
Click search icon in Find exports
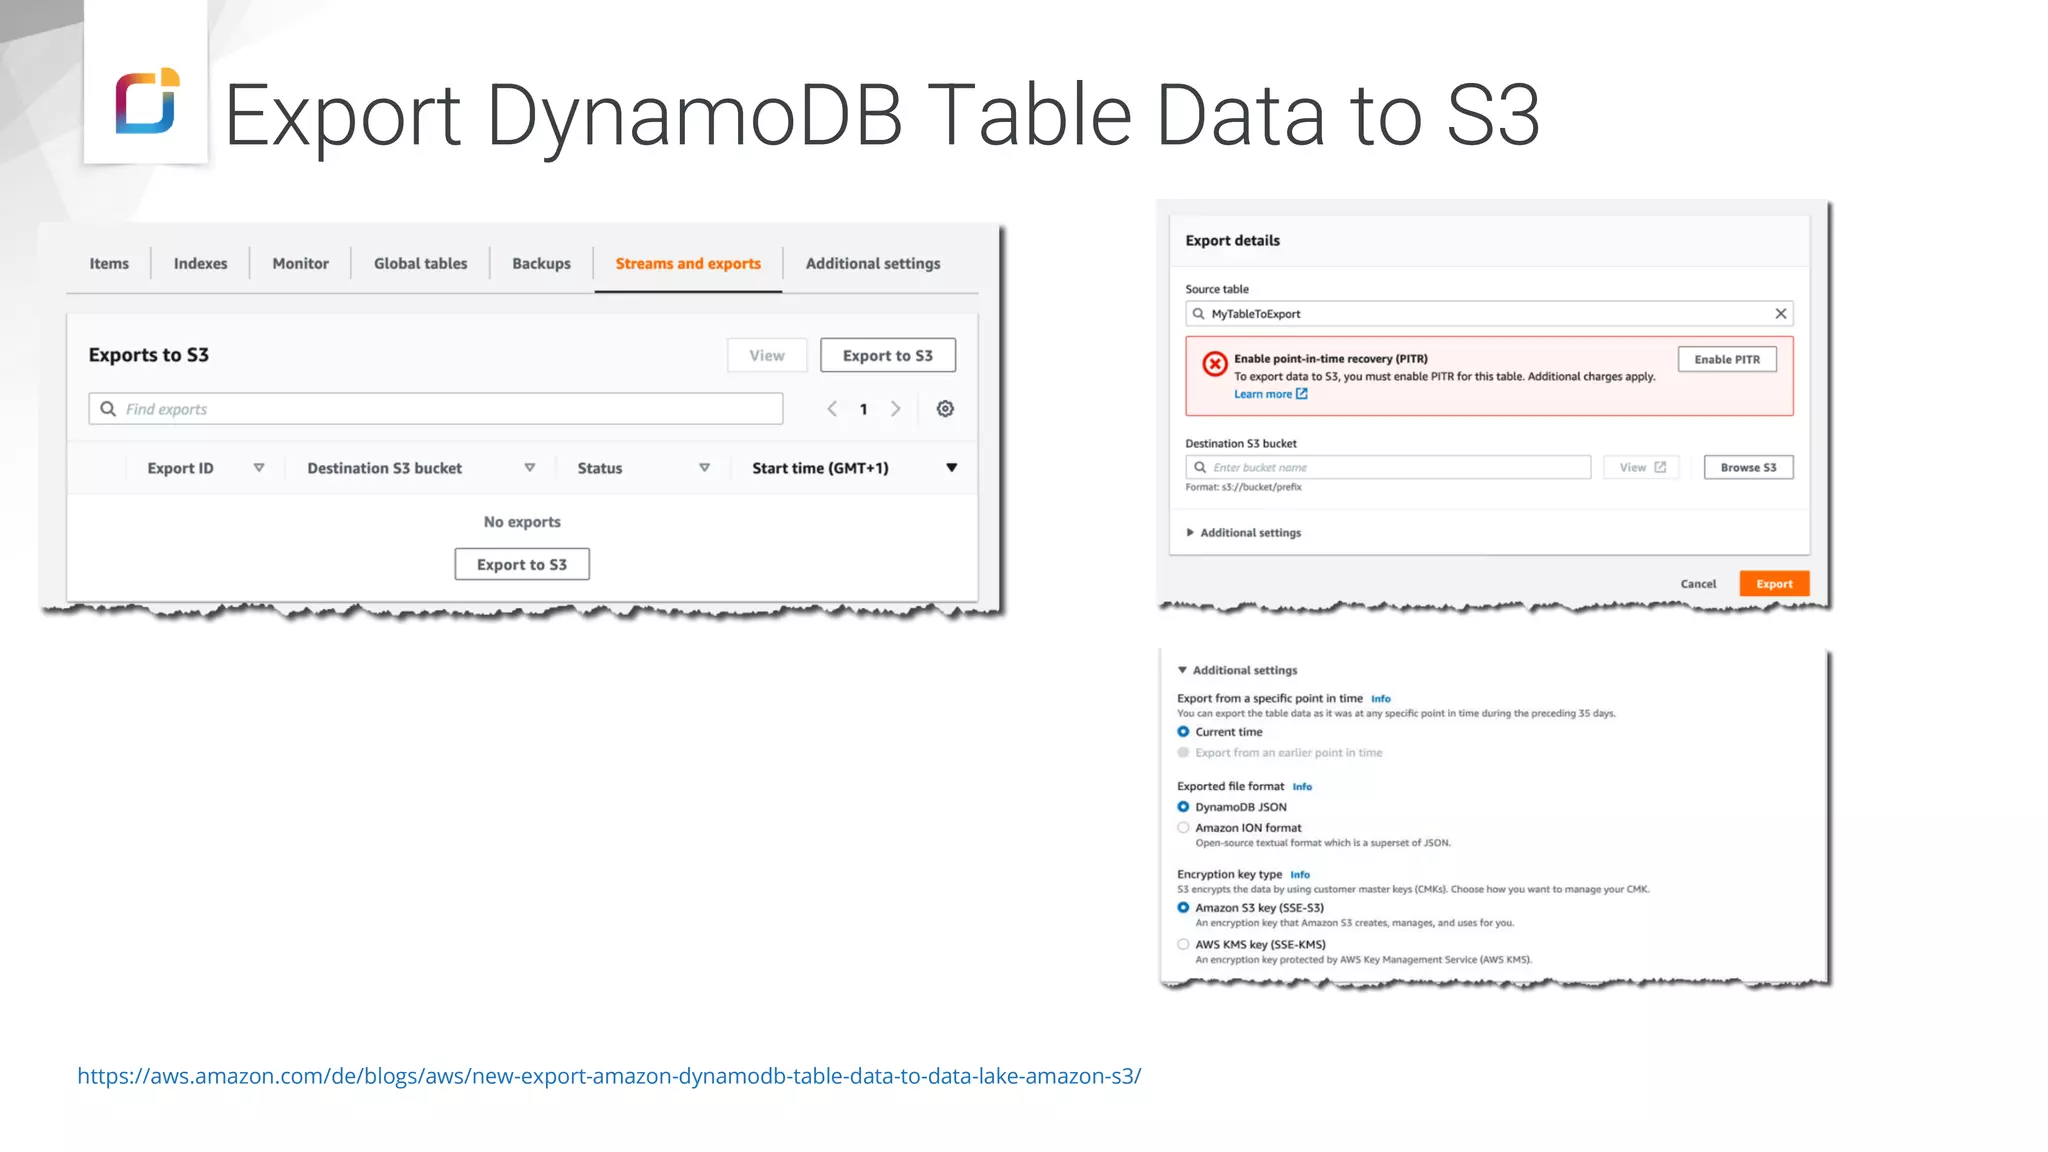(x=108, y=409)
